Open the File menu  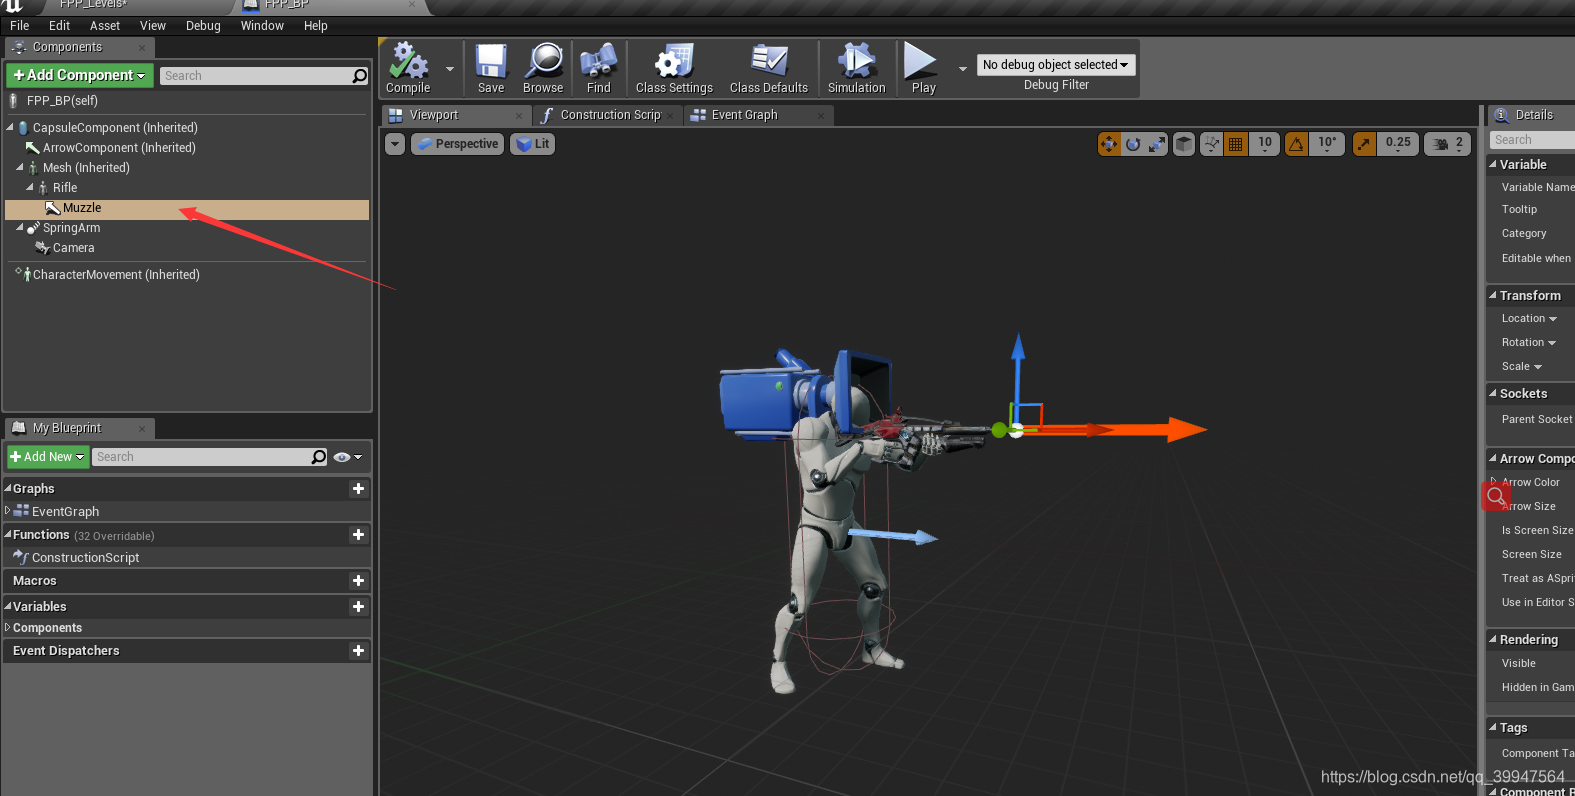pos(19,26)
